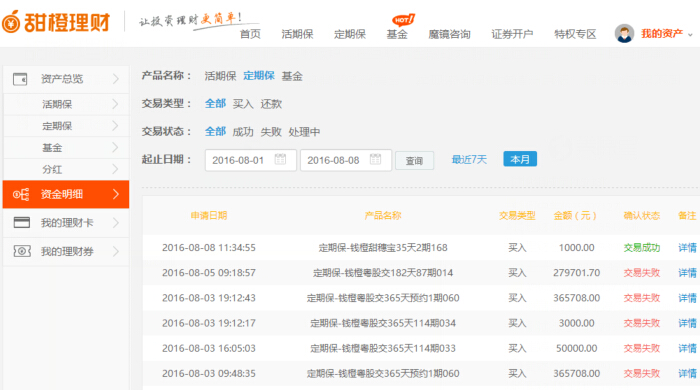Image resolution: width=700 pixels, height=390 pixels.
Task: Open the end date calendar icon
Action: (375, 159)
